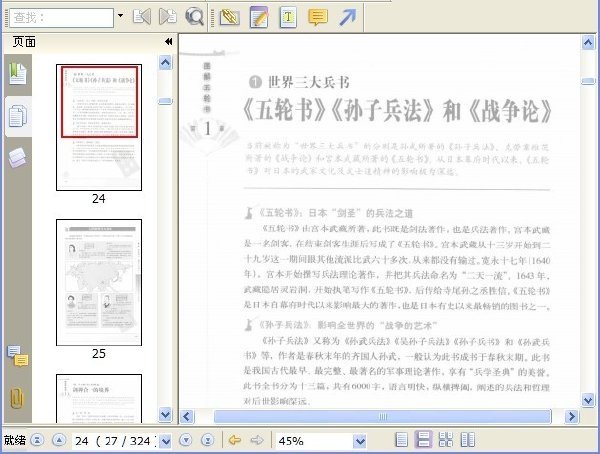The height and width of the screenshot is (454, 600).
Task: Select the page 25 thumbnail
Action: [99, 283]
